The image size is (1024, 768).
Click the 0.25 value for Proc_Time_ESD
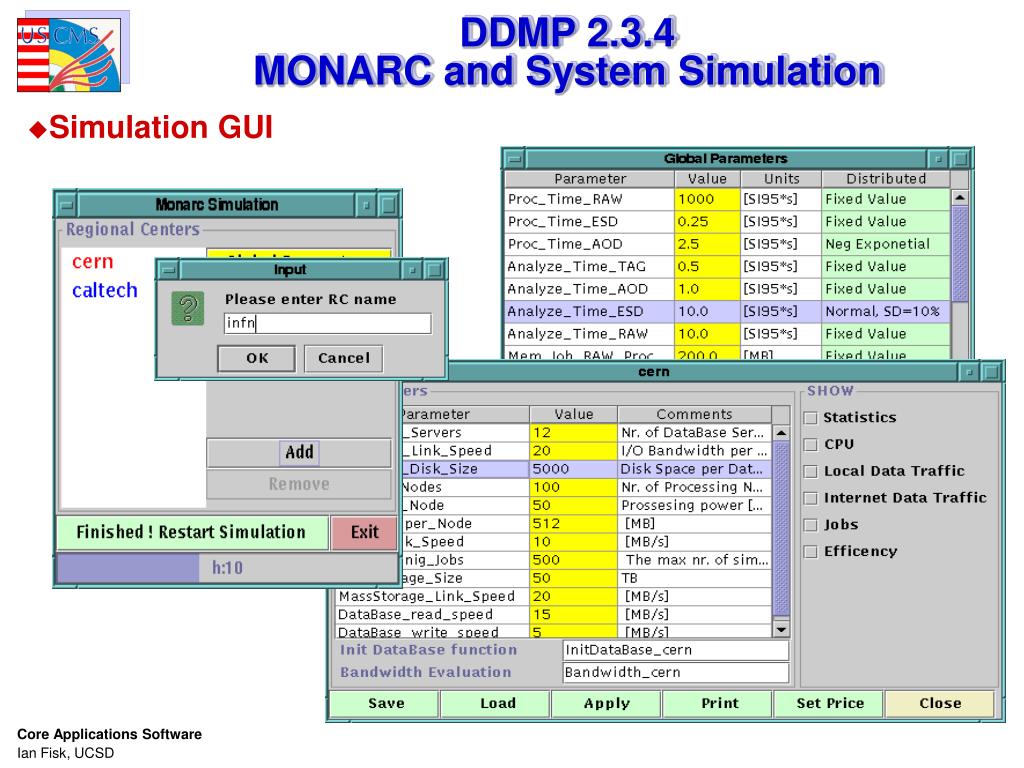pos(707,222)
